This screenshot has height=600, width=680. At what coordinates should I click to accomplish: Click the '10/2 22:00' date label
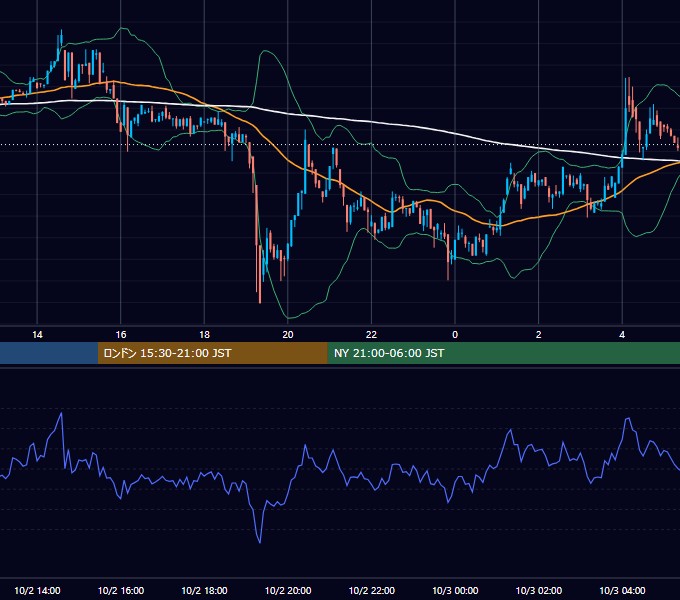372,590
